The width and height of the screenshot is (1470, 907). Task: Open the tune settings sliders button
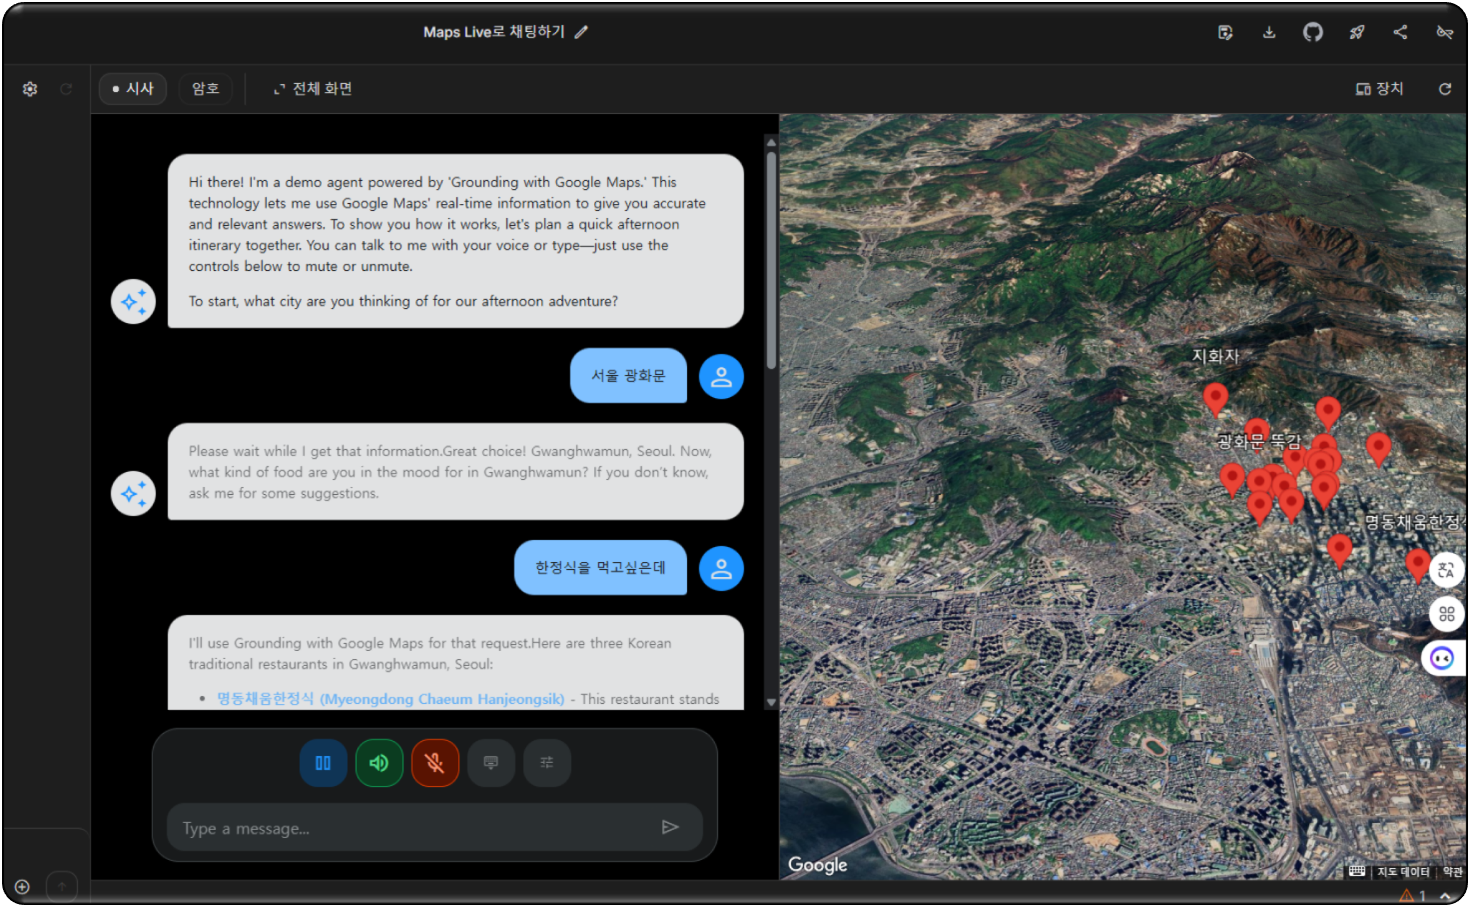[x=547, y=763]
